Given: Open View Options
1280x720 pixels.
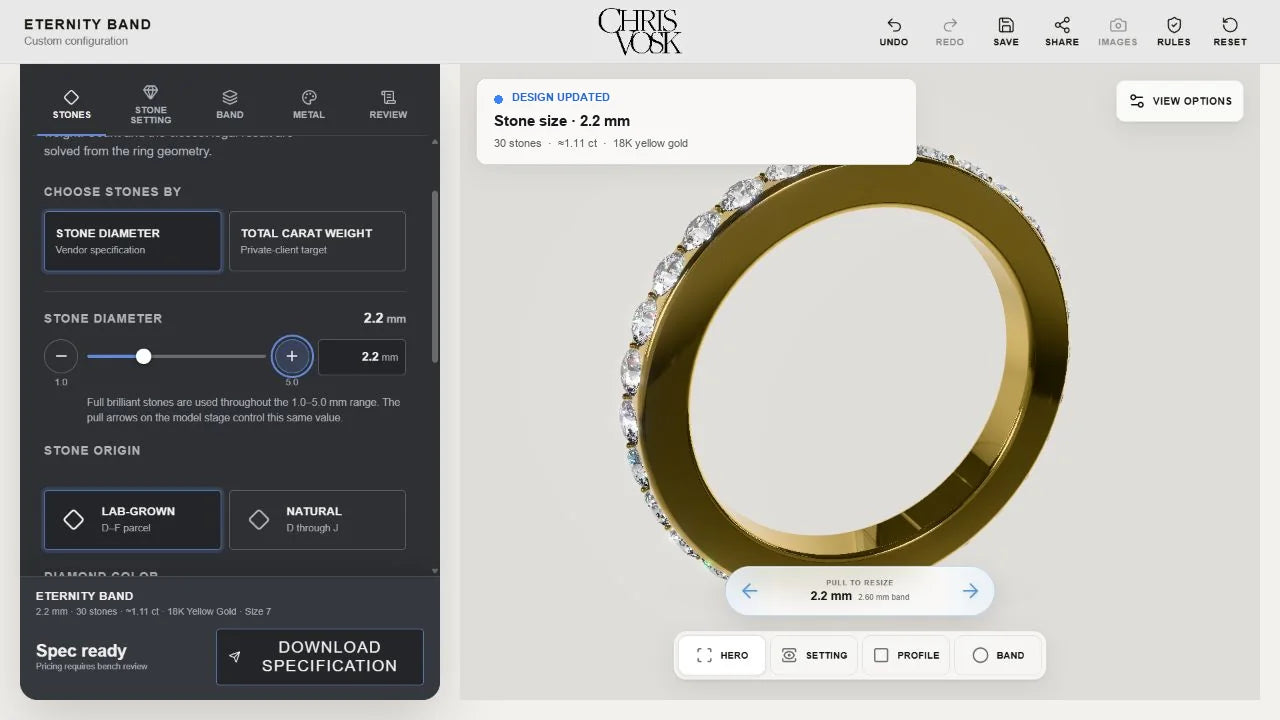Looking at the screenshot, I should click(x=1180, y=101).
